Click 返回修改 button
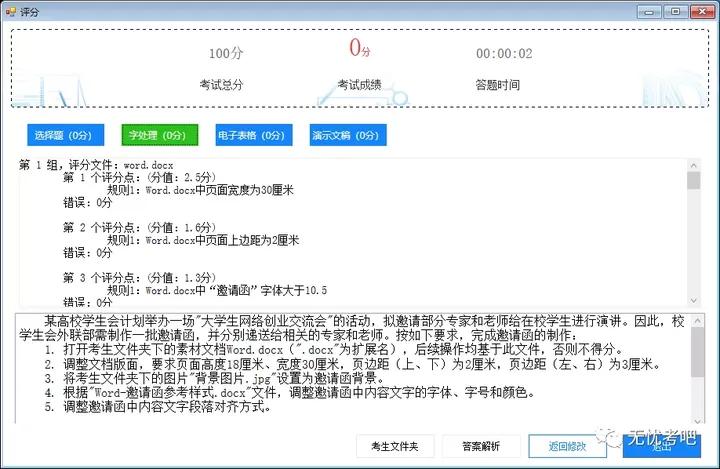 [x=567, y=446]
